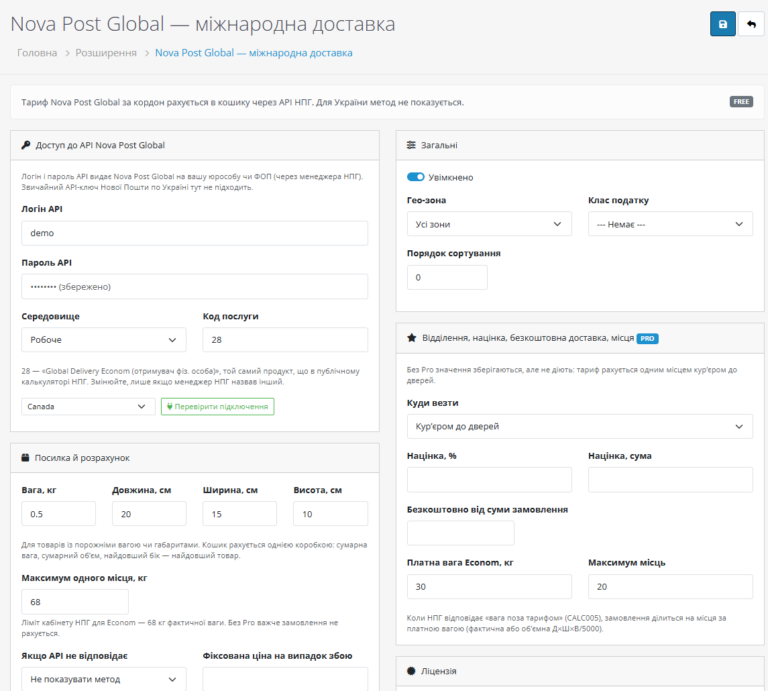Click the Доступ до API Nova Post Global heading
This screenshot has height=691, width=768.
100,145
